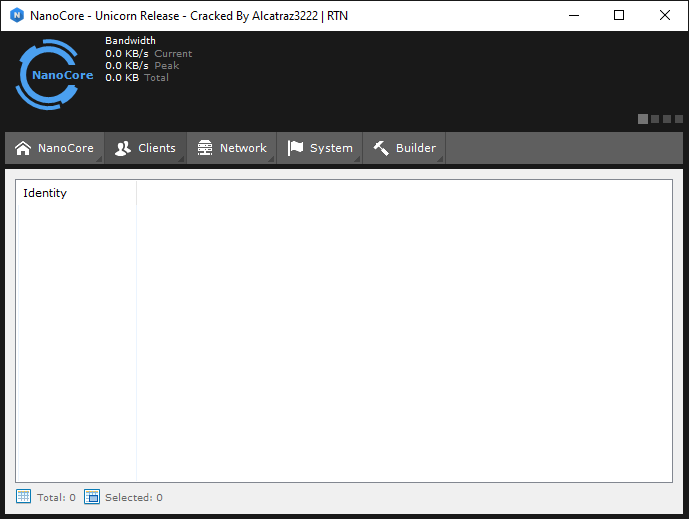Screen dimensions: 689x519
Task: Expand the Clients tab corner arrow
Action: click(181, 158)
